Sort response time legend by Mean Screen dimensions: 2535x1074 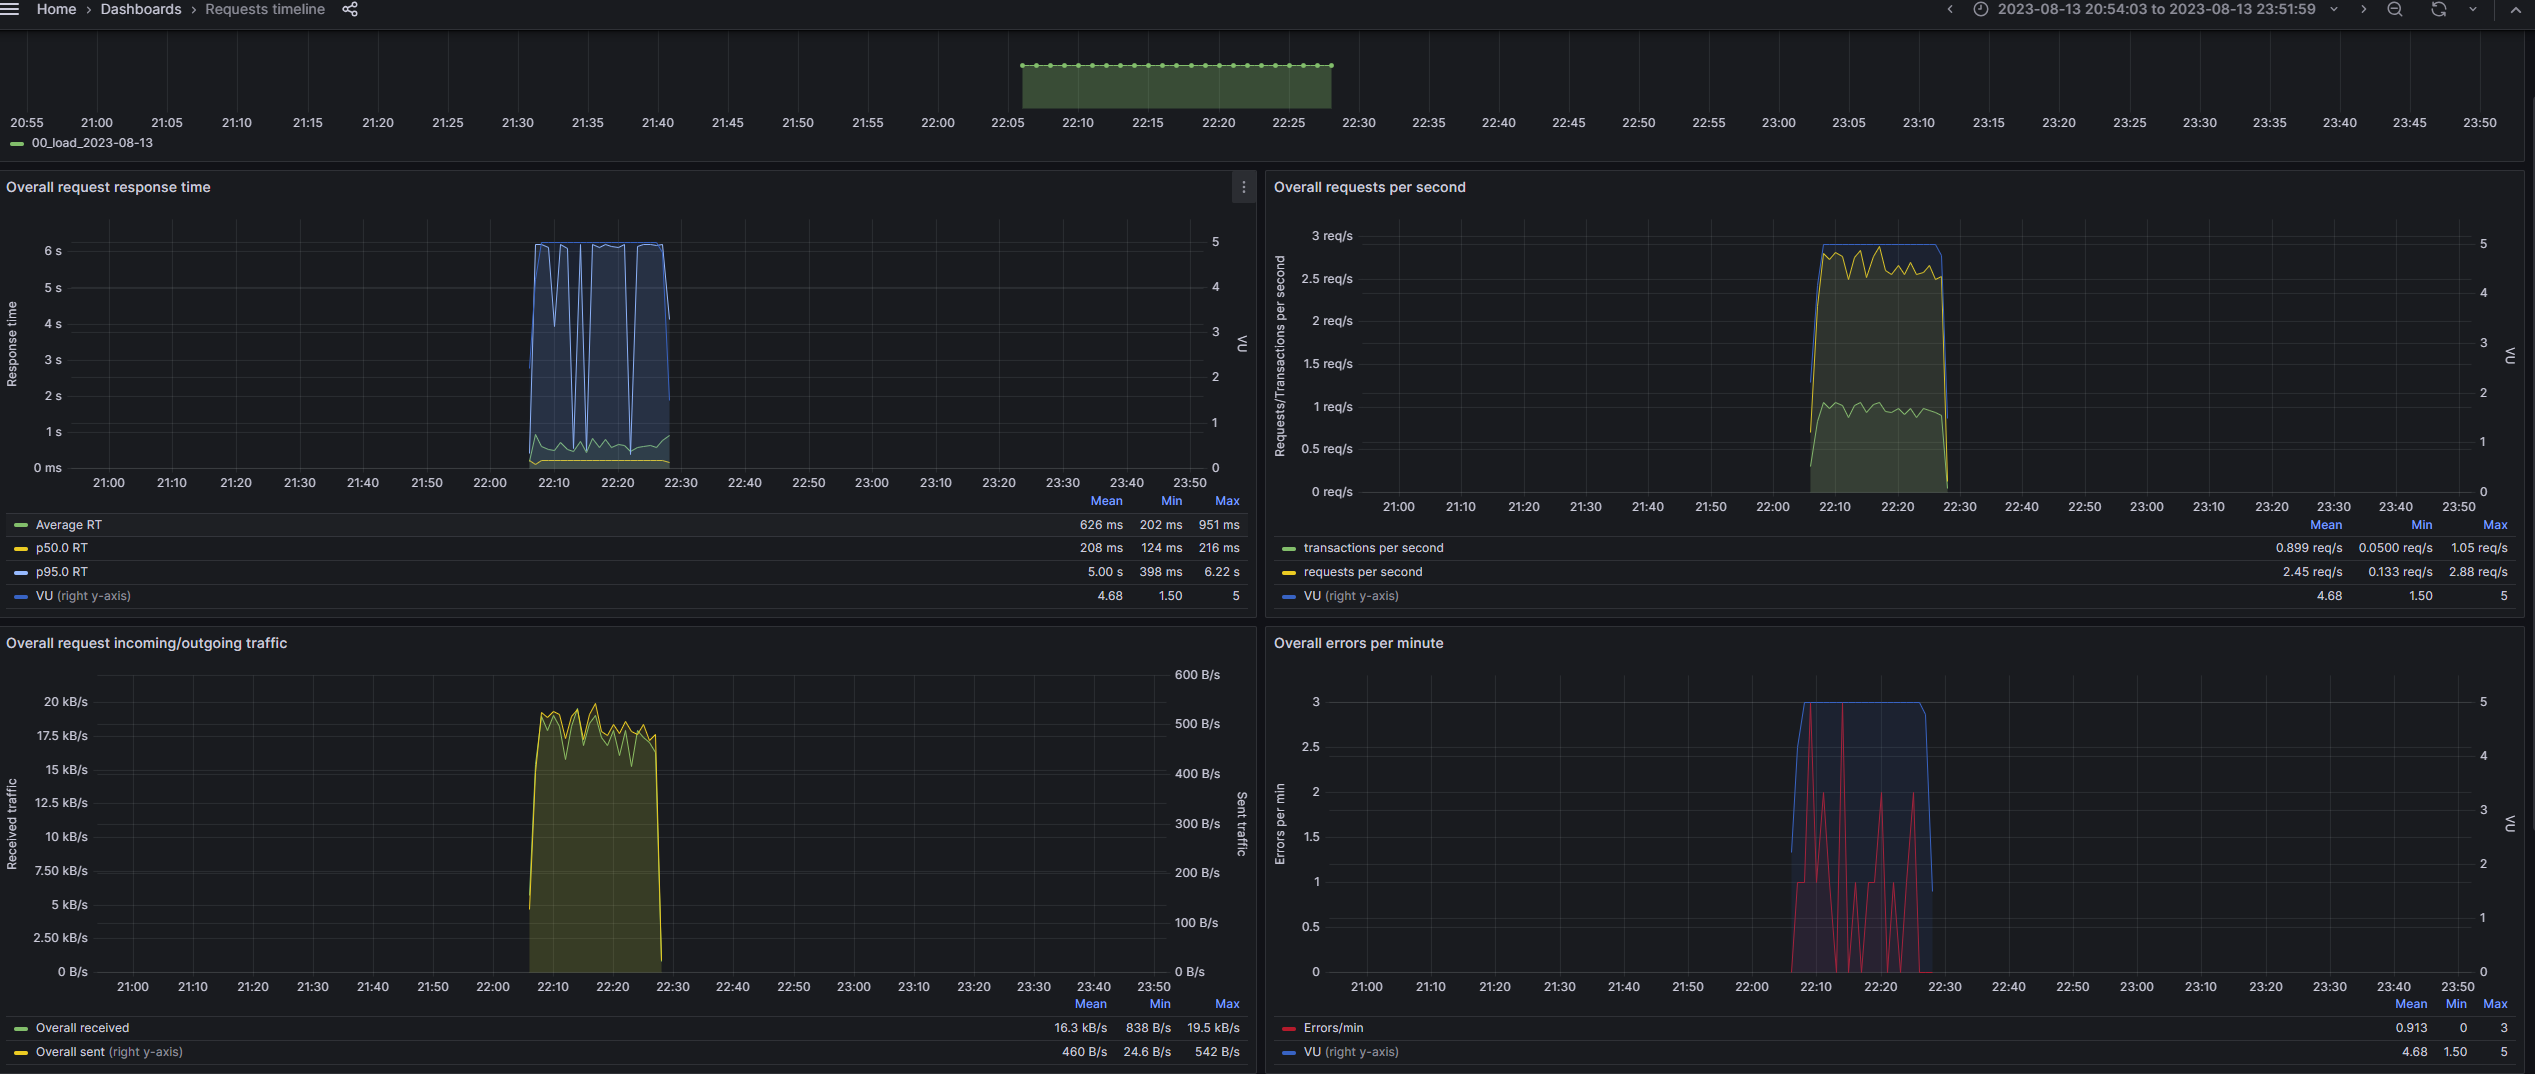(x=1106, y=501)
